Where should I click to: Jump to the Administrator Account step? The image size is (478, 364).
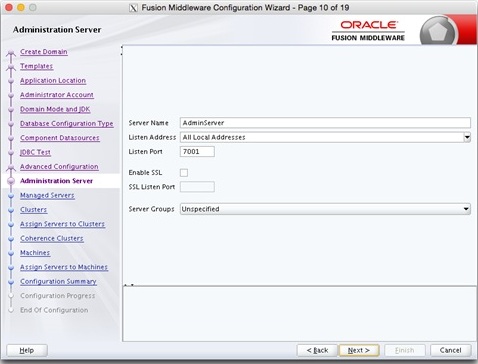click(x=57, y=95)
